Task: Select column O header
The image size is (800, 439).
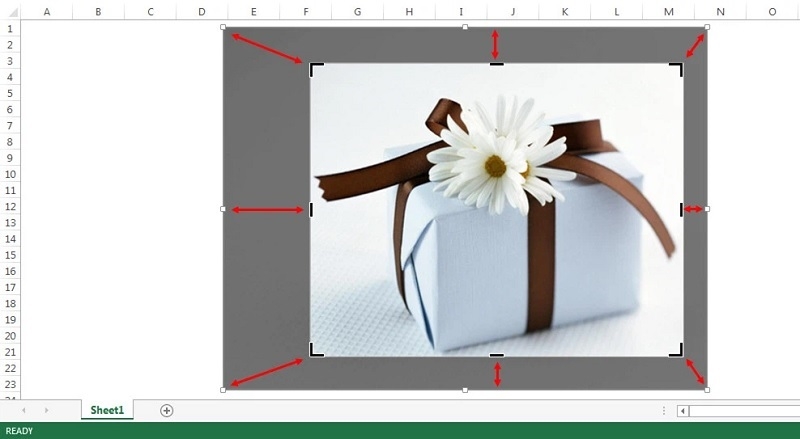Action: coord(772,11)
